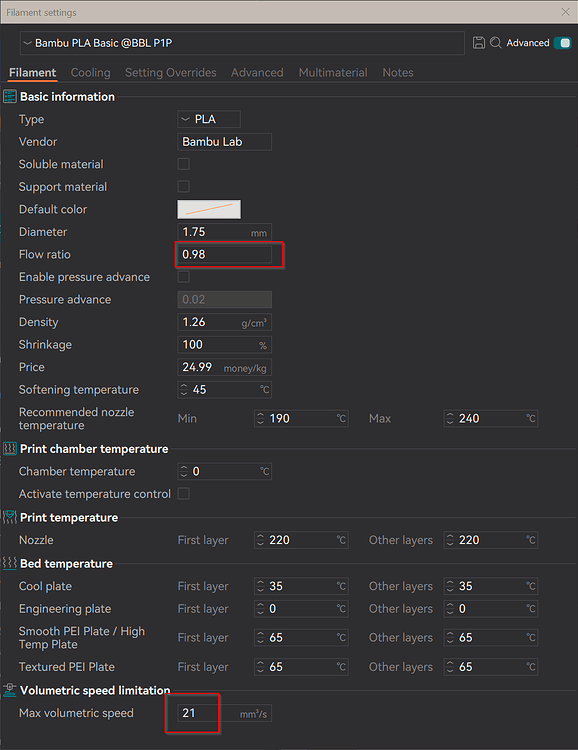The image size is (578, 750).
Task: Adjust Nozzle Other layers temperature stepper
Action: [x=450, y=540]
